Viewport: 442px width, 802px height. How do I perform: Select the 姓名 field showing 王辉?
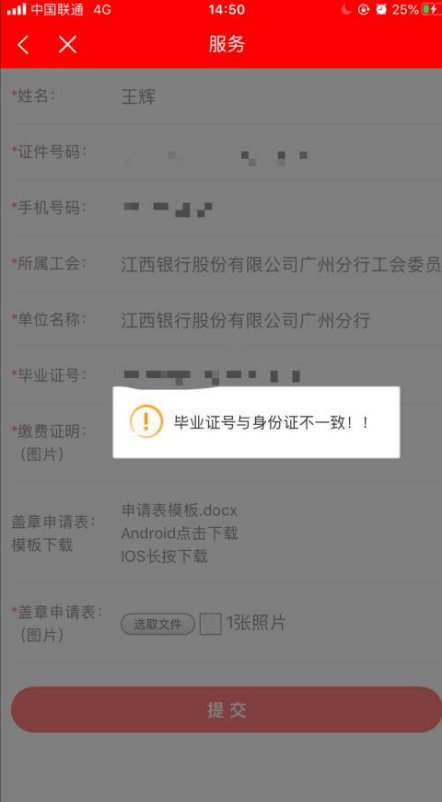221,96
